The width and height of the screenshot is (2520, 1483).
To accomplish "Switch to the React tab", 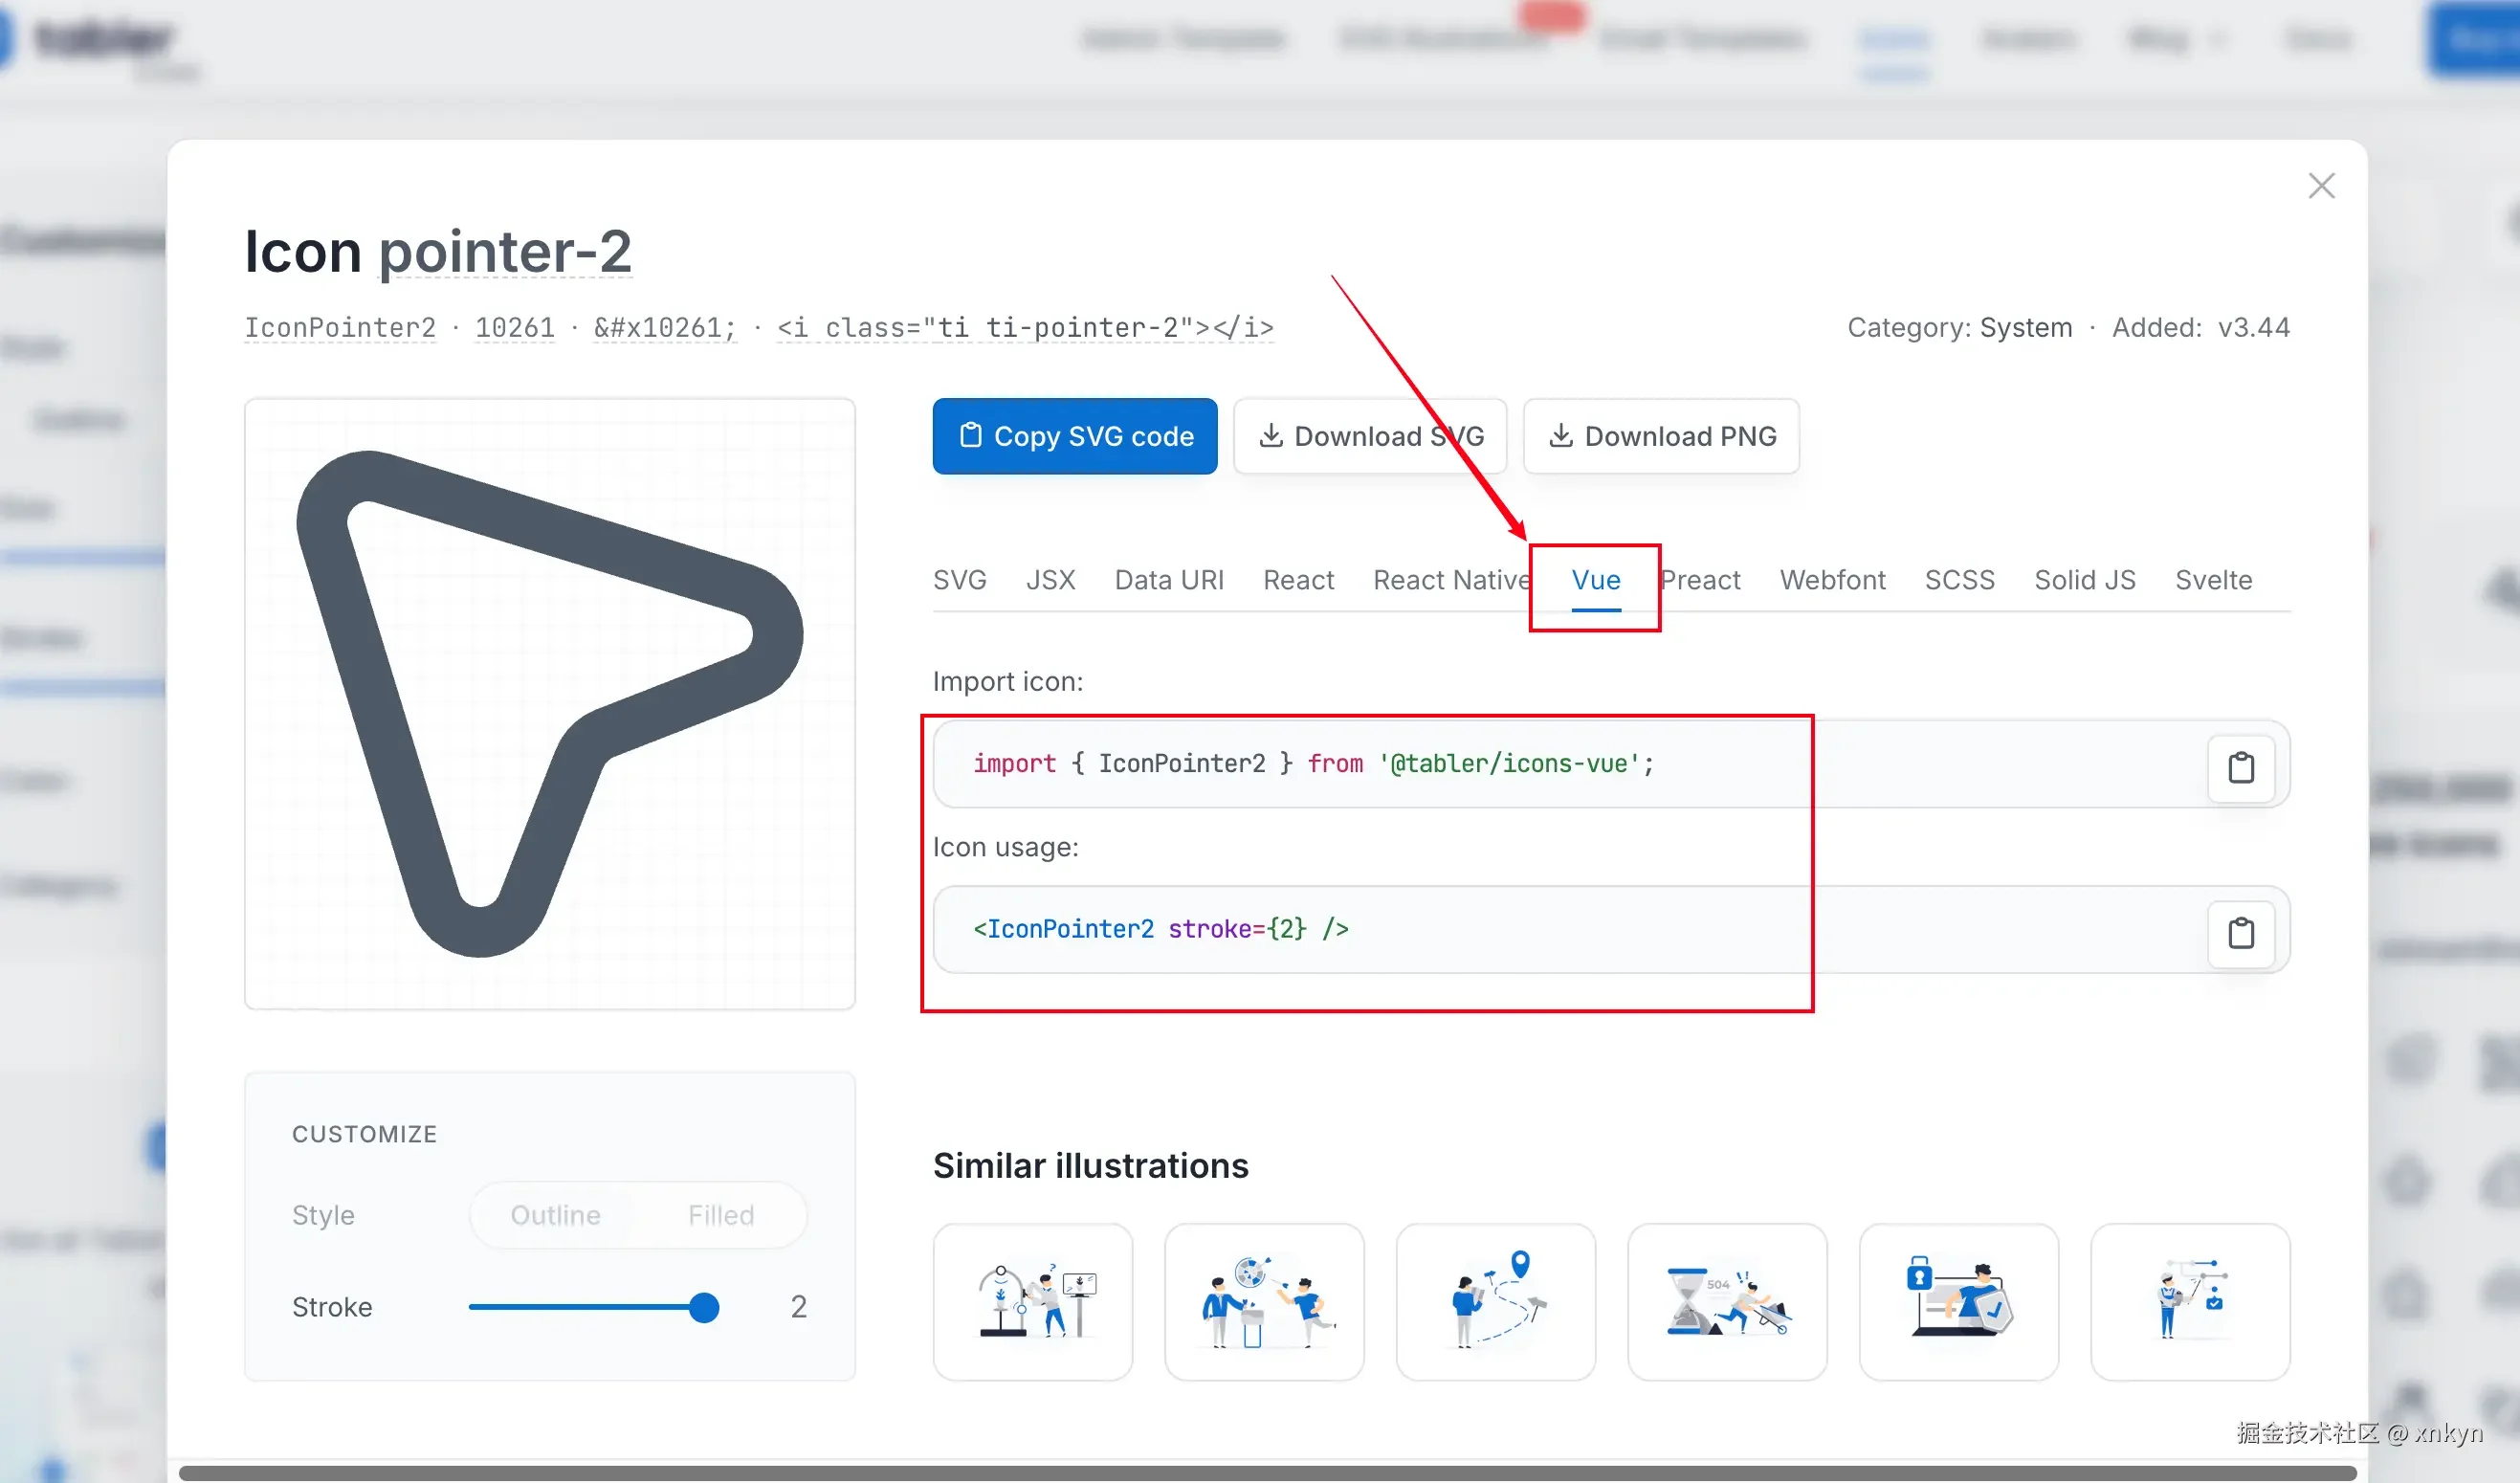I will (1298, 580).
